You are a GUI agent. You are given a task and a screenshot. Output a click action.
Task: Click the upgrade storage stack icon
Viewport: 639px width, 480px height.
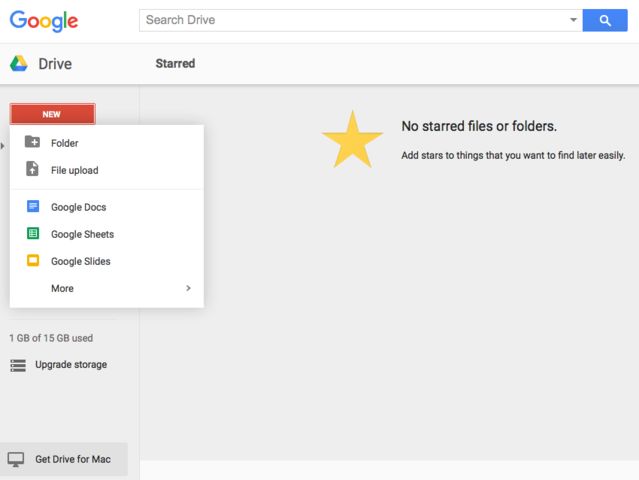point(18,365)
